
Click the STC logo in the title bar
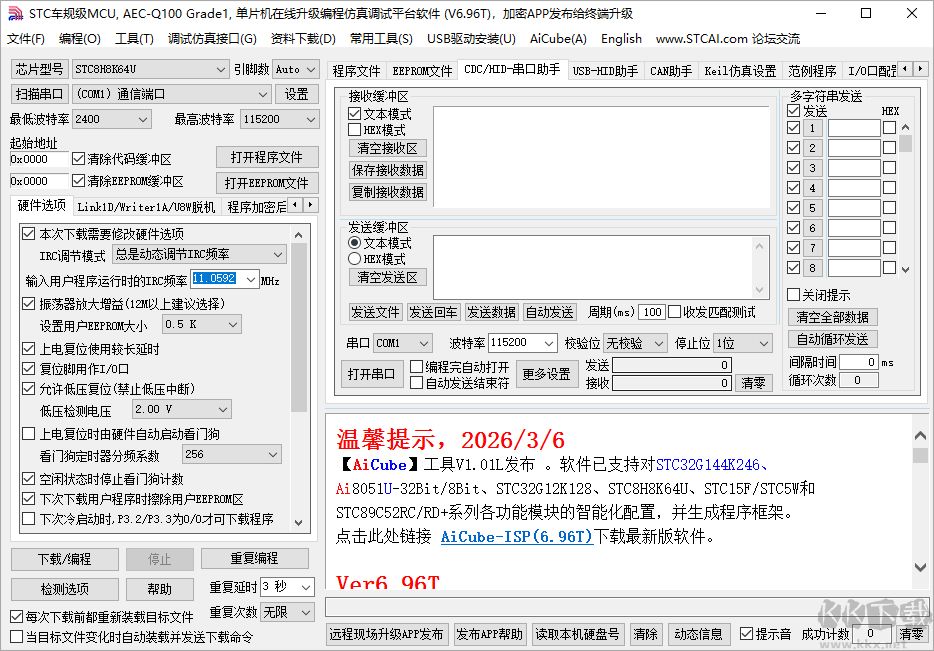click(14, 13)
